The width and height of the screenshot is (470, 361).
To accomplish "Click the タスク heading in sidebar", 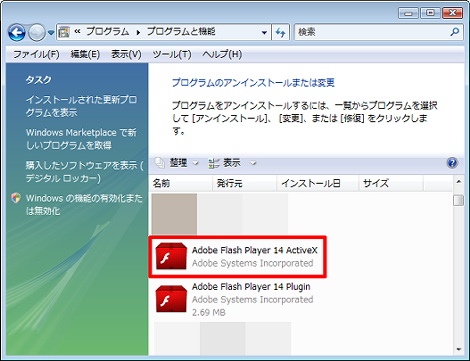I will tap(39, 80).
